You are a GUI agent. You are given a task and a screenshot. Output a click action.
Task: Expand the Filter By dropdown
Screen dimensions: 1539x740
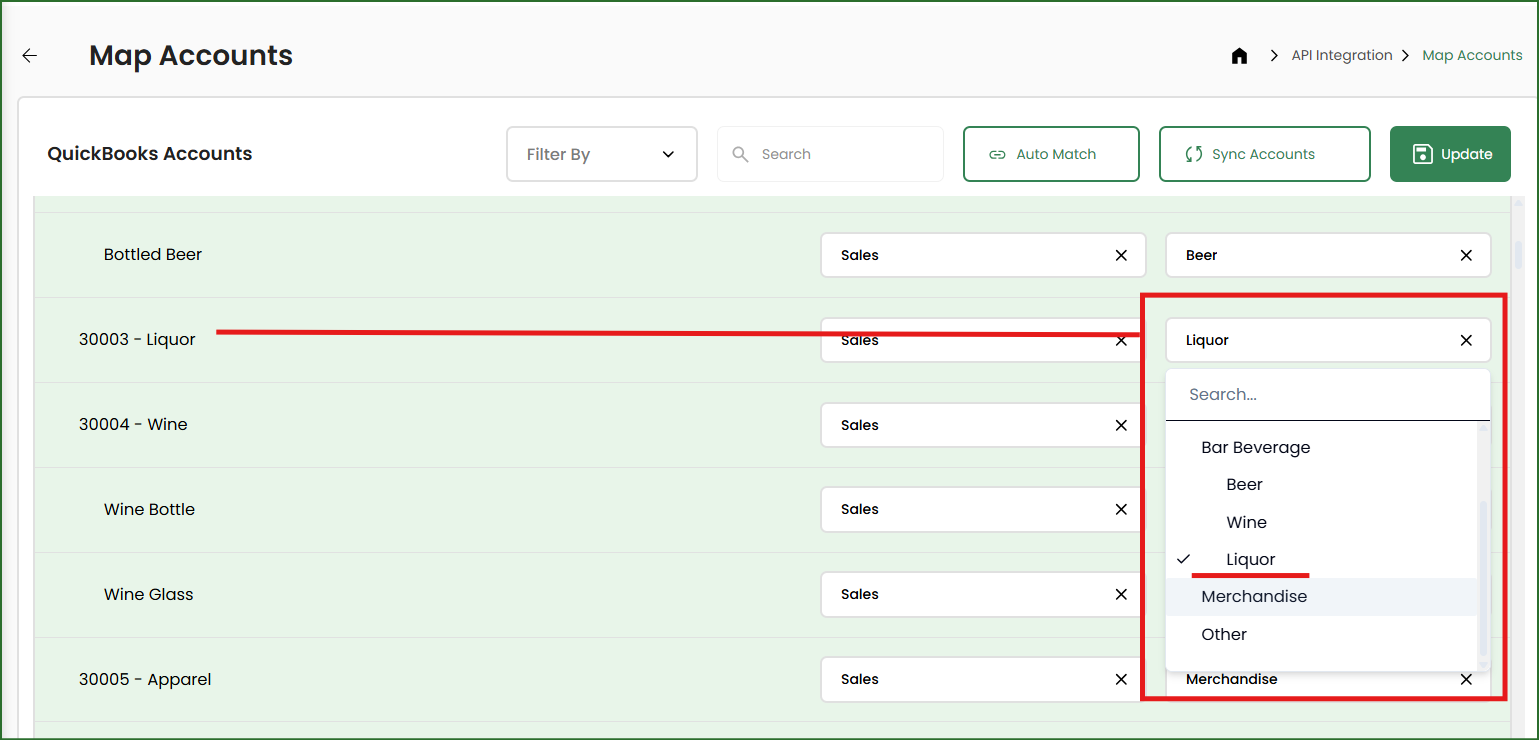pyautogui.click(x=602, y=154)
